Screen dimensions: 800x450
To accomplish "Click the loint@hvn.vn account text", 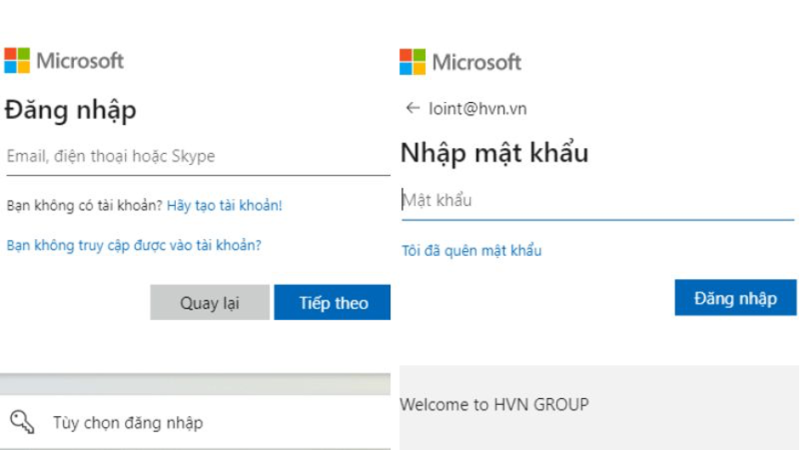I will click(478, 109).
